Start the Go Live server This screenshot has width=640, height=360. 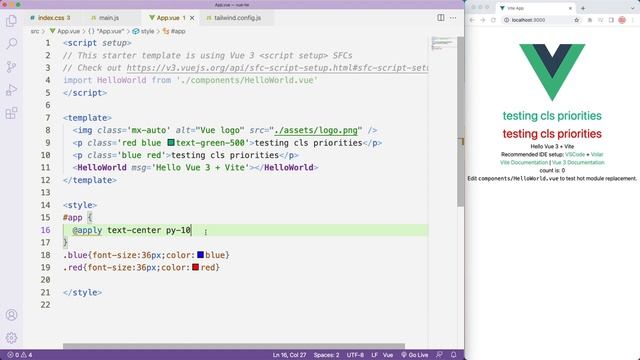click(414, 355)
